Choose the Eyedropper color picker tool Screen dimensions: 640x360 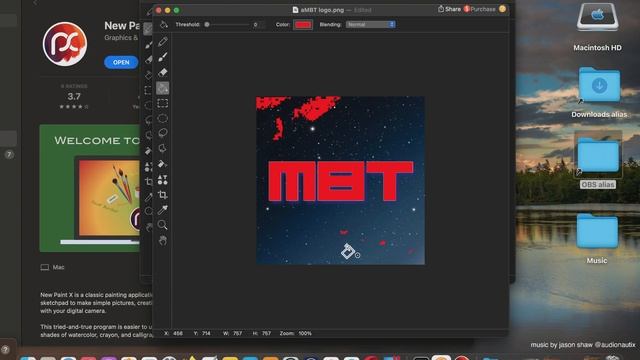163,210
